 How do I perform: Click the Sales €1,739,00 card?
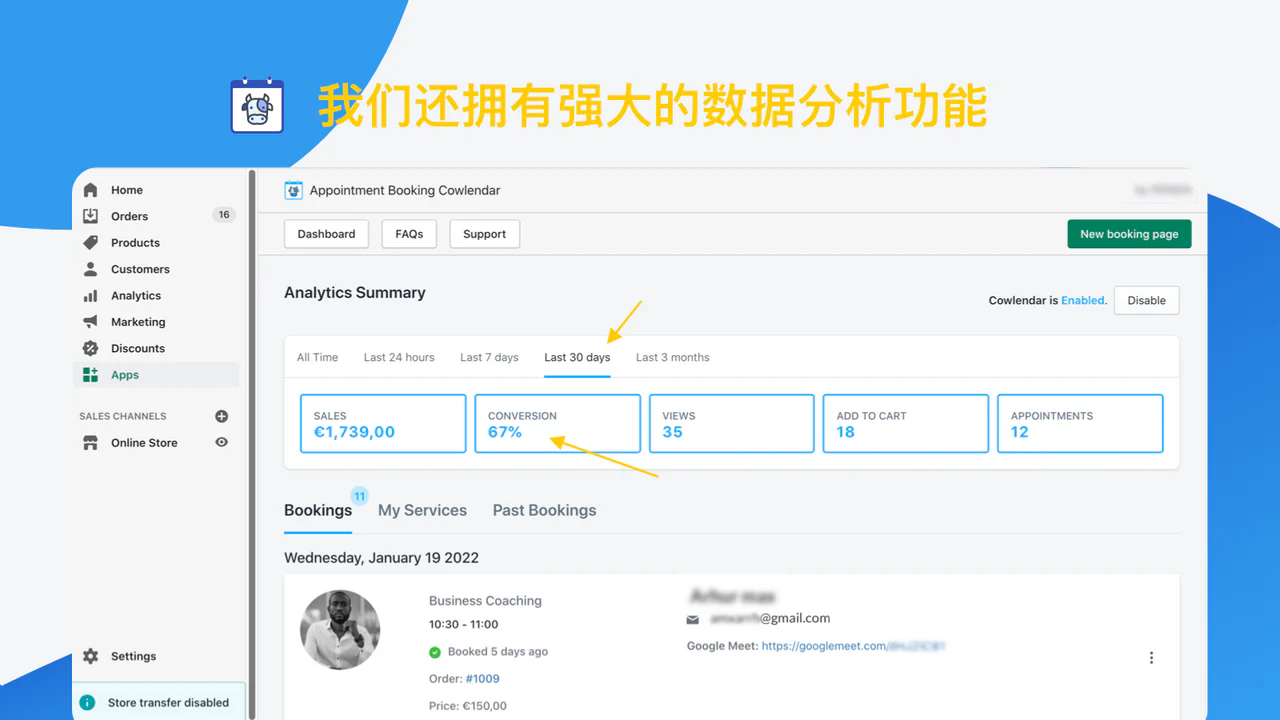tap(383, 423)
